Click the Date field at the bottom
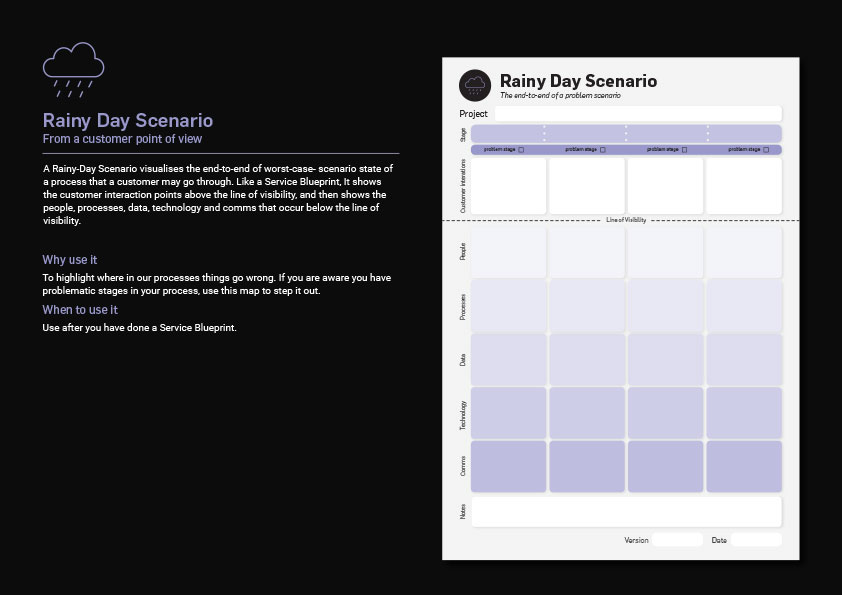Image resolution: width=842 pixels, height=595 pixels. (x=755, y=540)
